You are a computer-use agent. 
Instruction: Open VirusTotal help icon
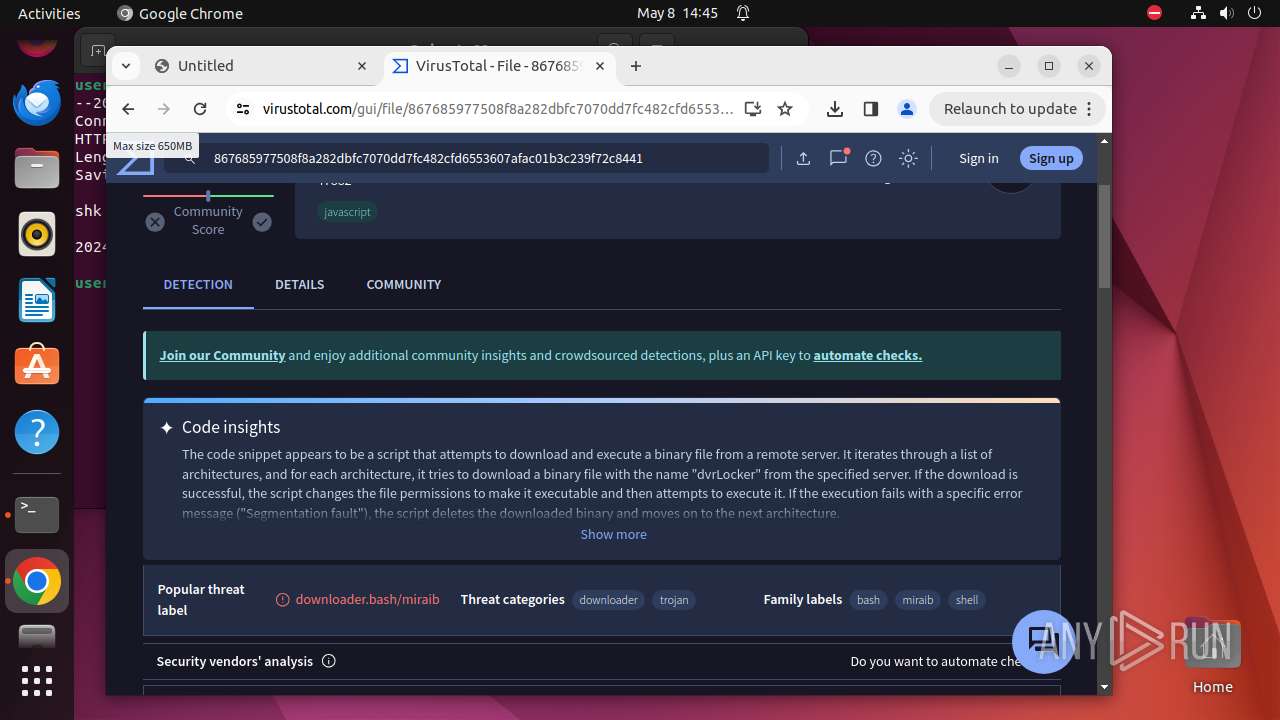point(873,158)
